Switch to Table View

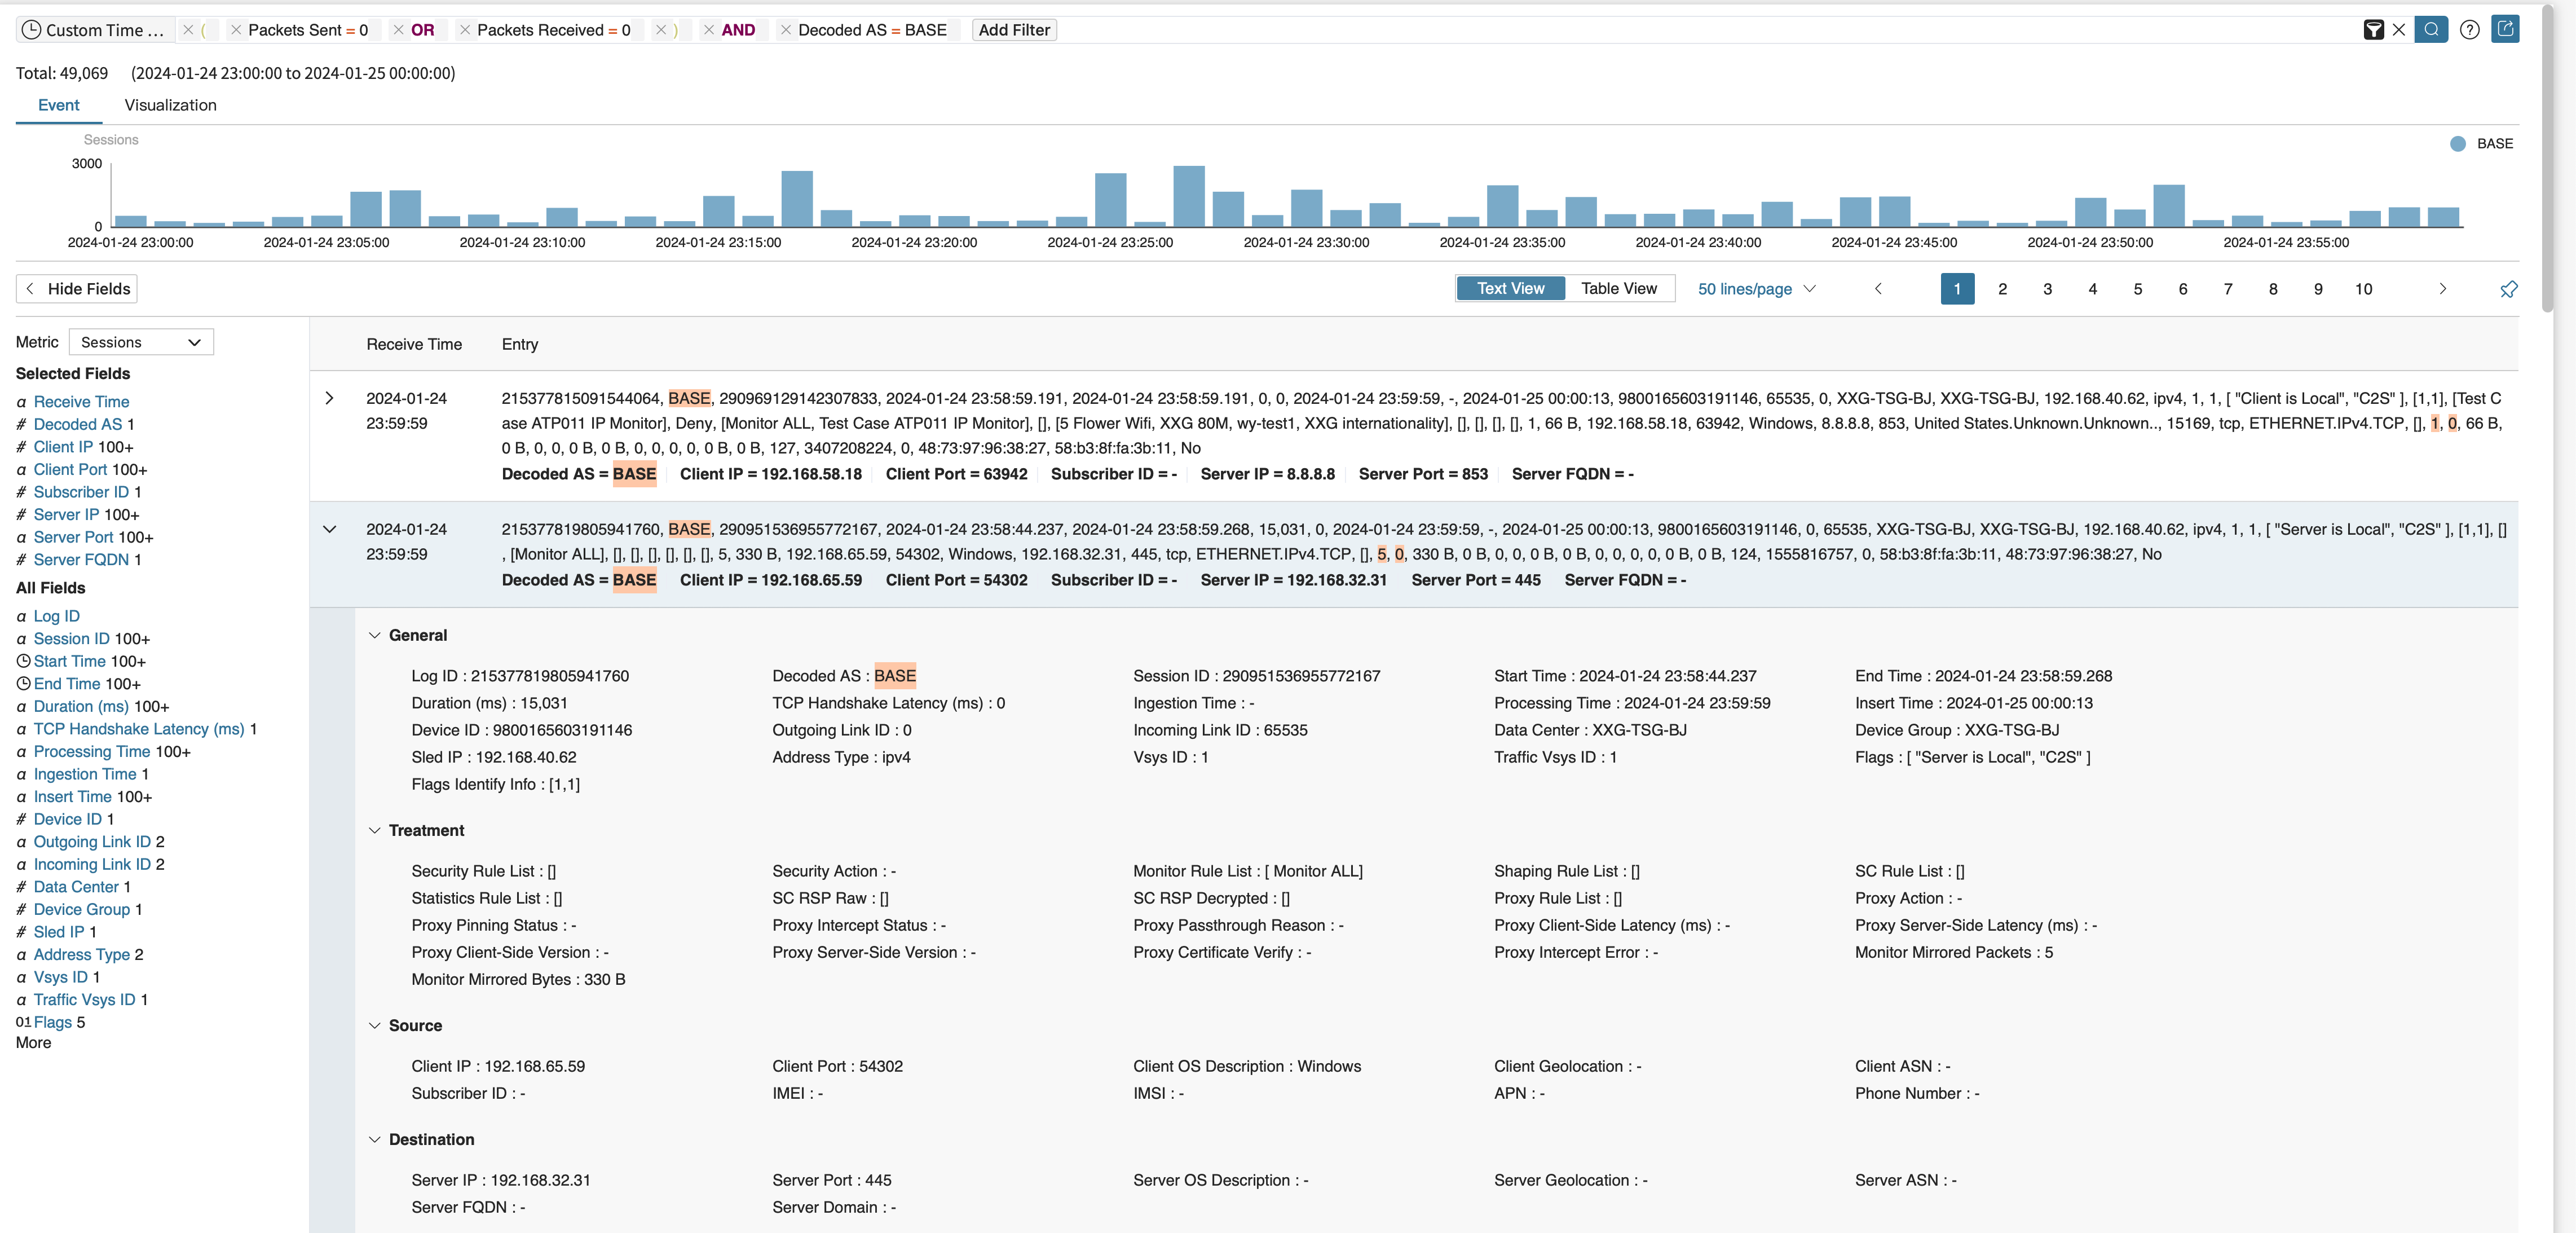coord(1618,289)
